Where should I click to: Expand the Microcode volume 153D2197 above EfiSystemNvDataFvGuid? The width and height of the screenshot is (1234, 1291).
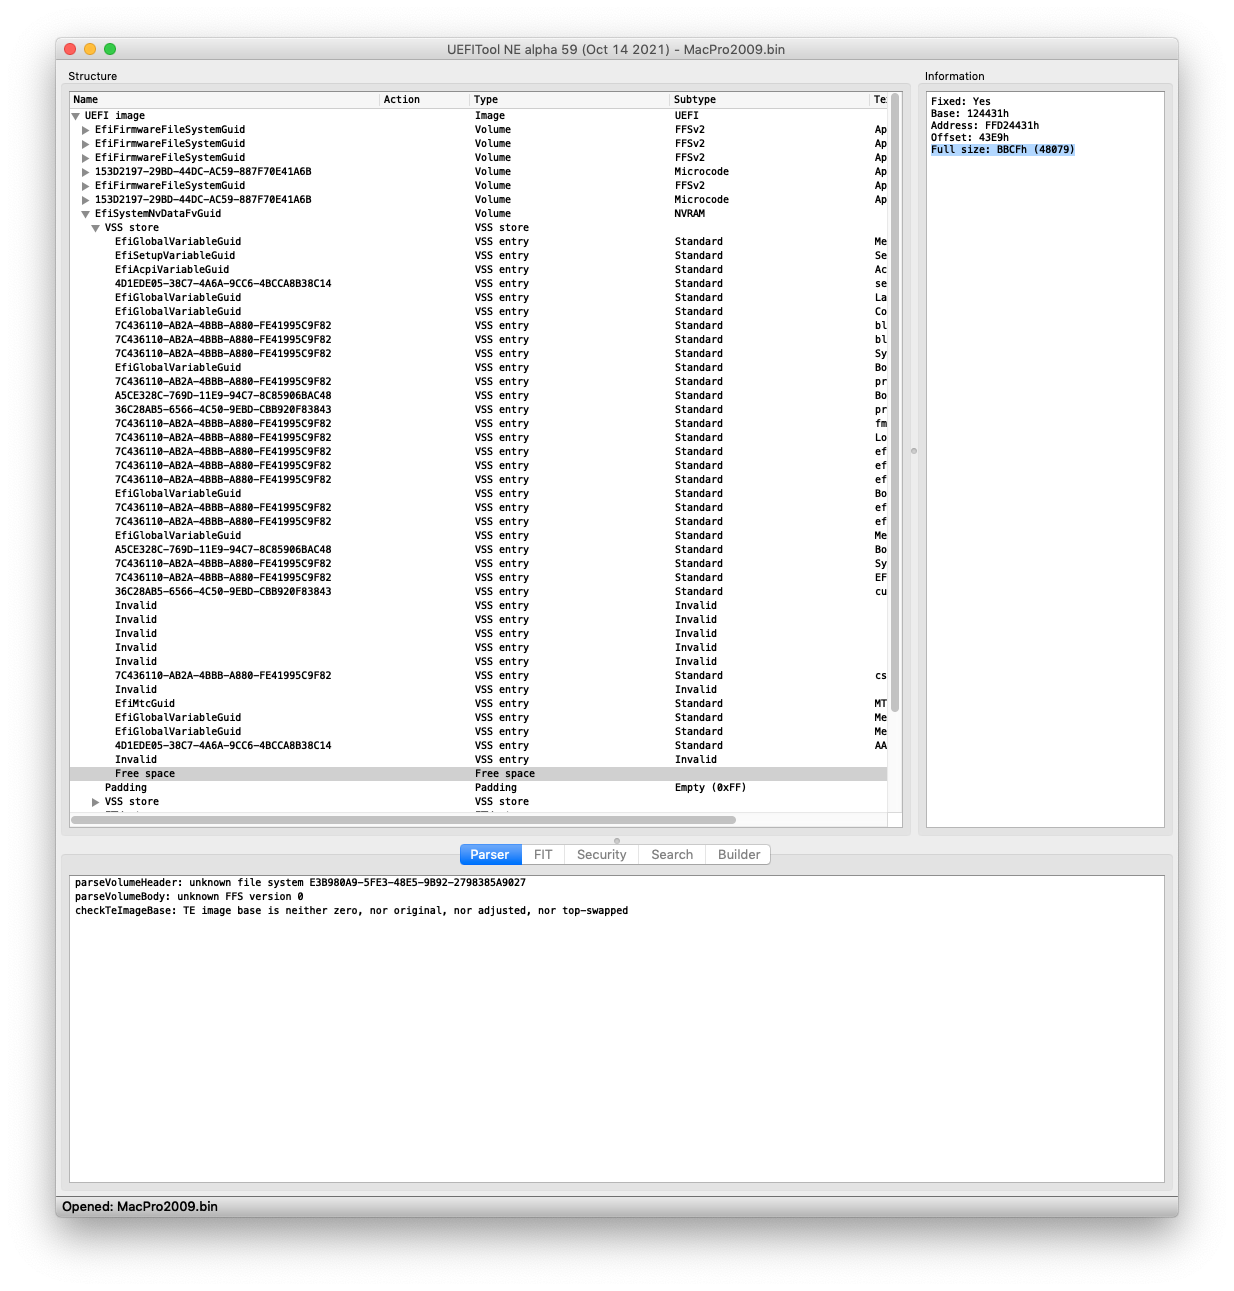coord(86,200)
